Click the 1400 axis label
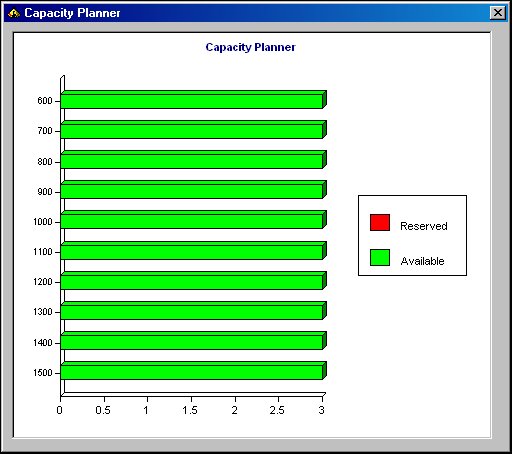 (x=43, y=343)
